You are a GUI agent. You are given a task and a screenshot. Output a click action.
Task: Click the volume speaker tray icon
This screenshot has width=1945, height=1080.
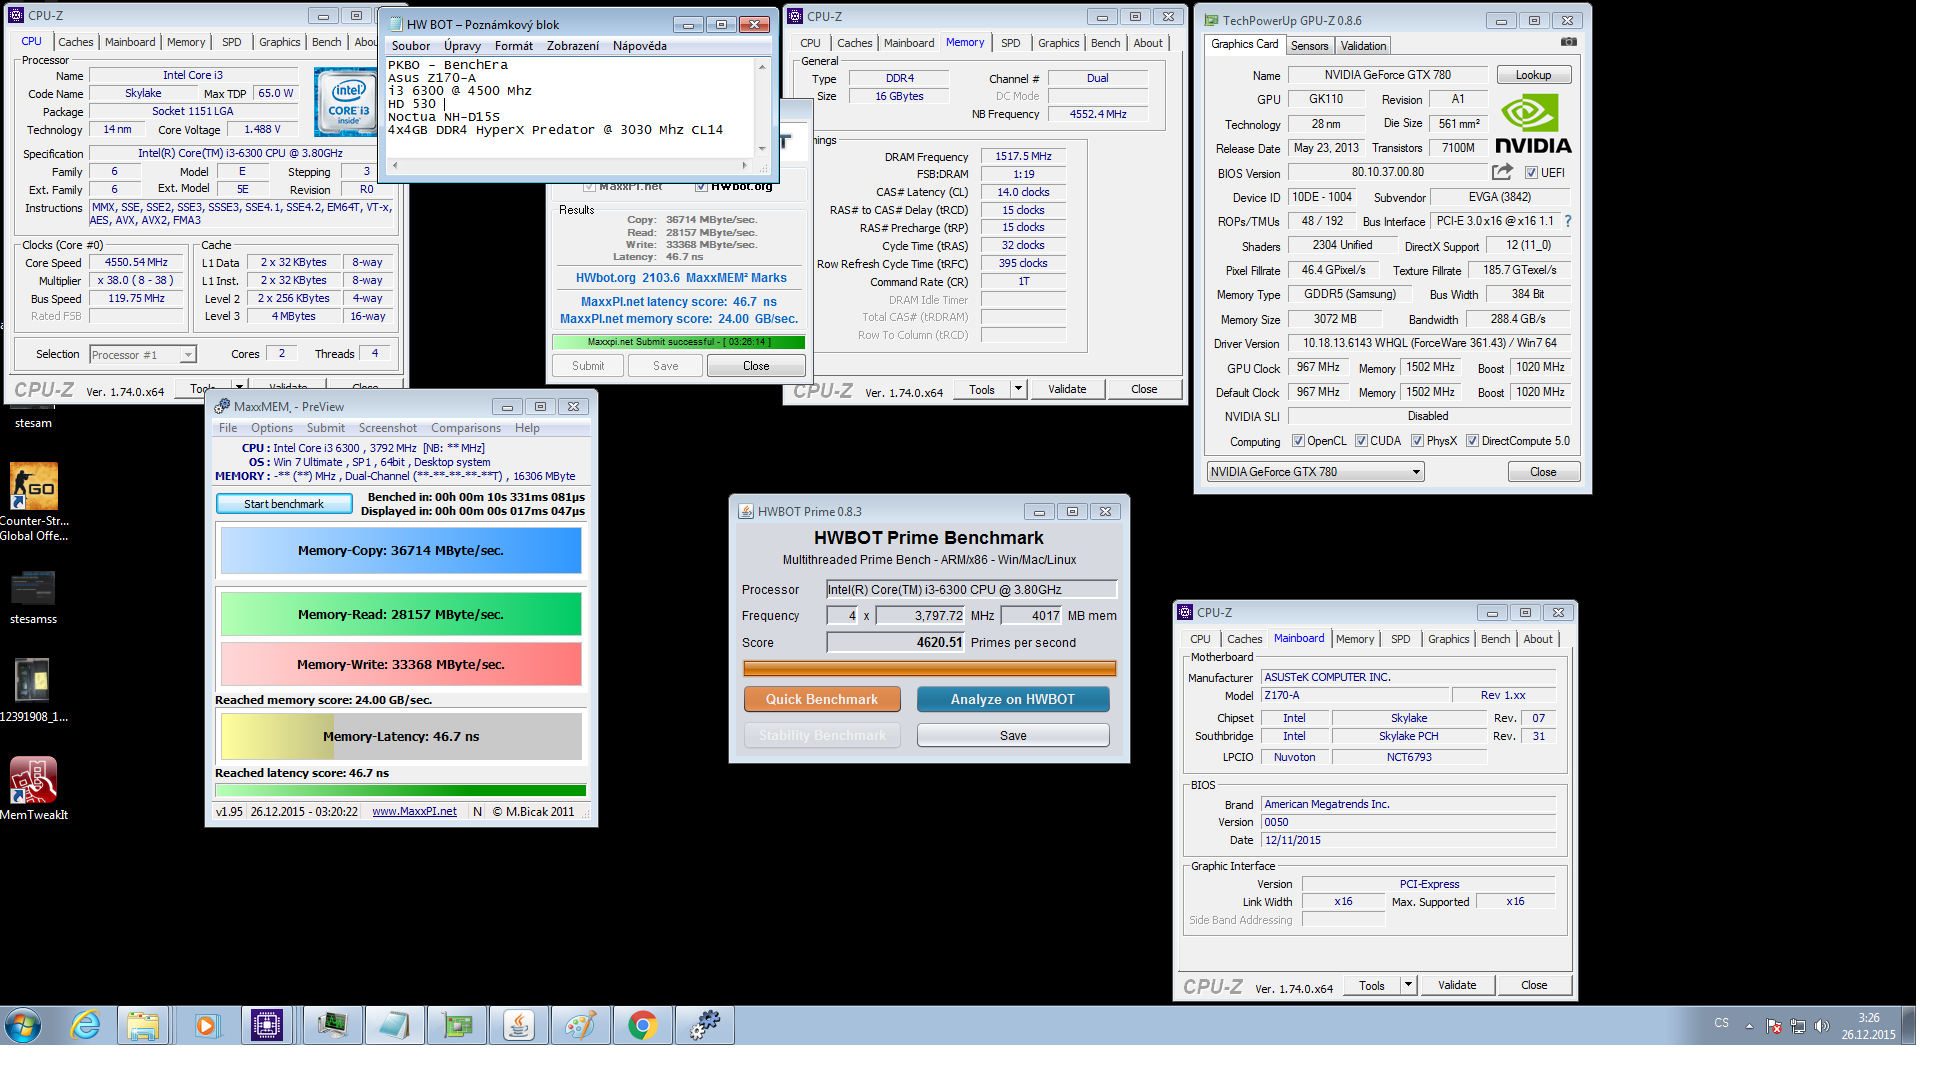[1822, 1026]
